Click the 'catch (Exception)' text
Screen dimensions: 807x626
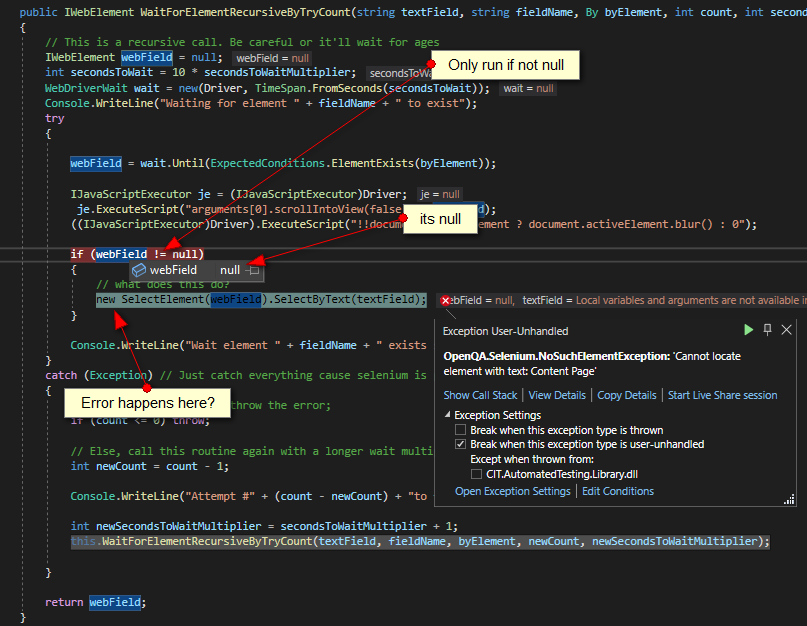coord(99,375)
